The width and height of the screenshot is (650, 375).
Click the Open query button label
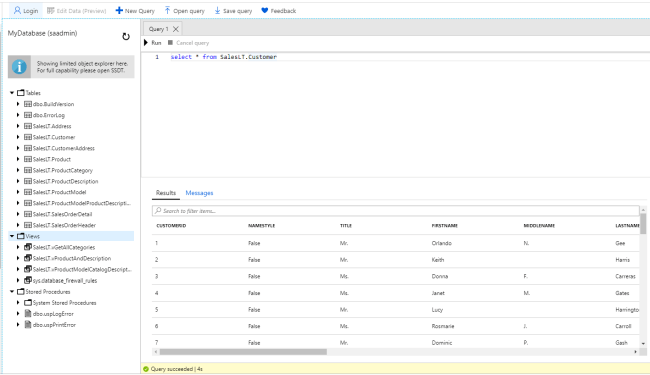(x=189, y=11)
